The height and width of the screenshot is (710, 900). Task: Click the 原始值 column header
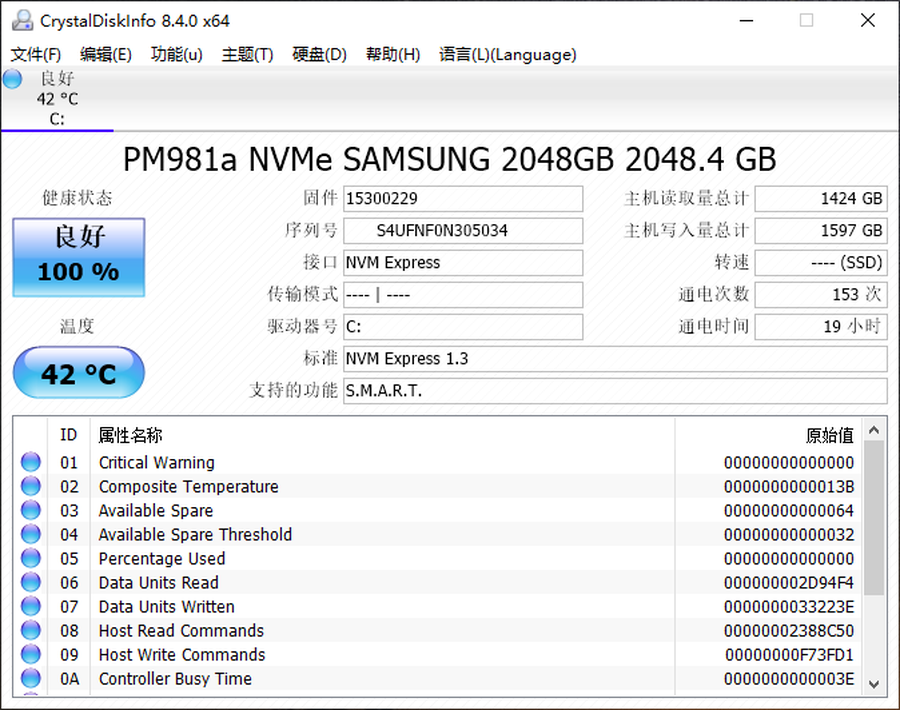coord(829,435)
